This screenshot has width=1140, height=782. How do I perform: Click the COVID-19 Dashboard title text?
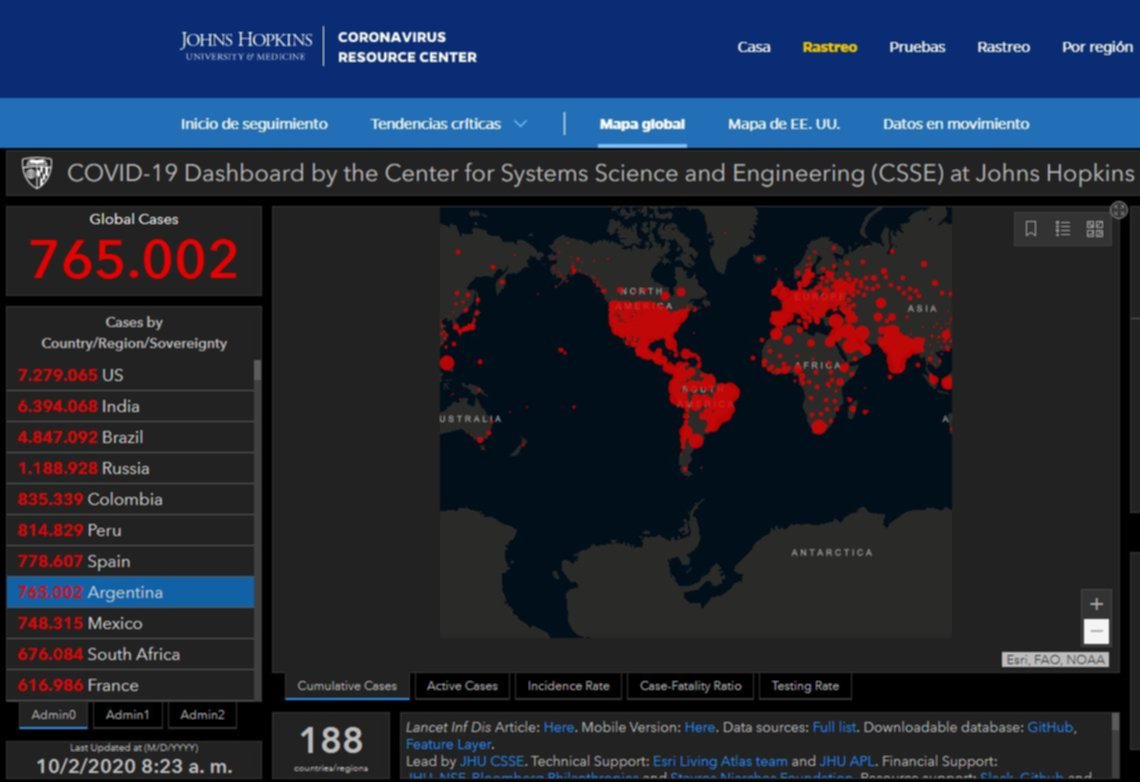coord(601,173)
